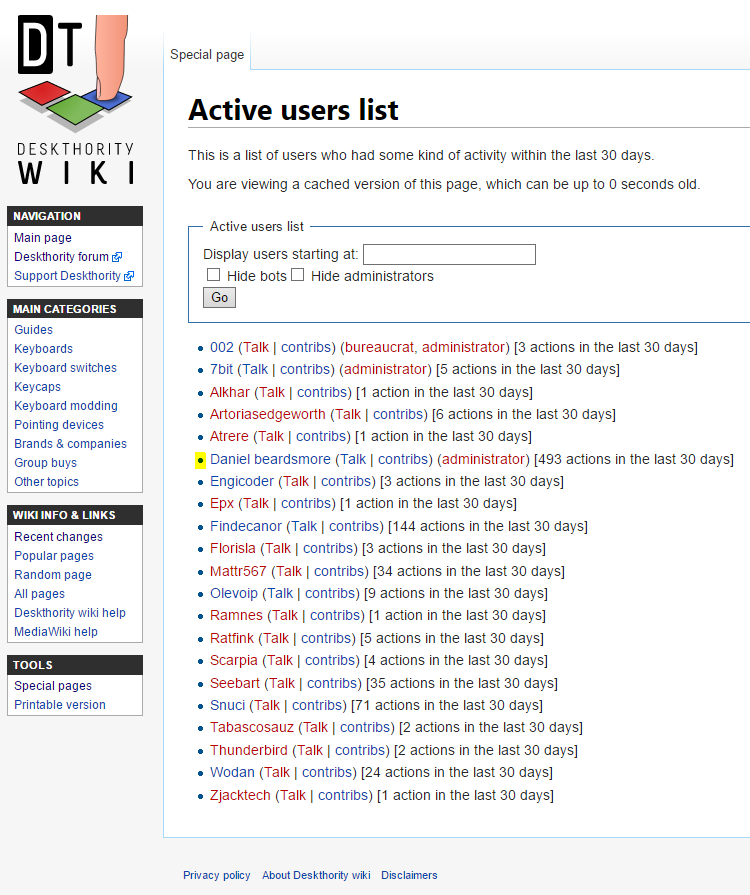
Task: Click highlighted bullet before Daniel beardsmore
Action: pos(200,460)
